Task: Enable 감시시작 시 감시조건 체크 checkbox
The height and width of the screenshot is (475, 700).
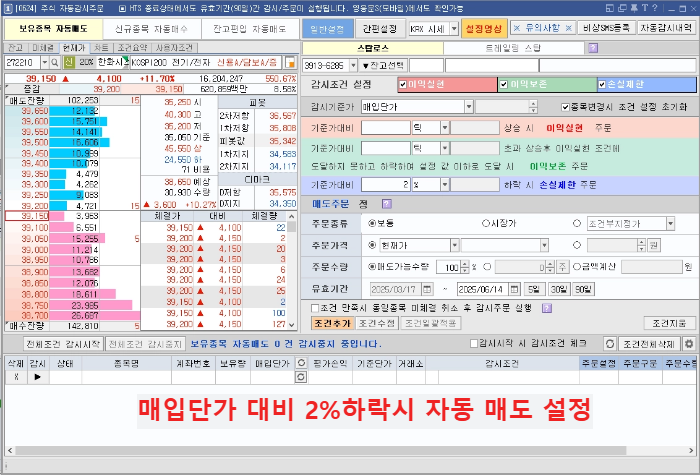Action: coord(474,343)
